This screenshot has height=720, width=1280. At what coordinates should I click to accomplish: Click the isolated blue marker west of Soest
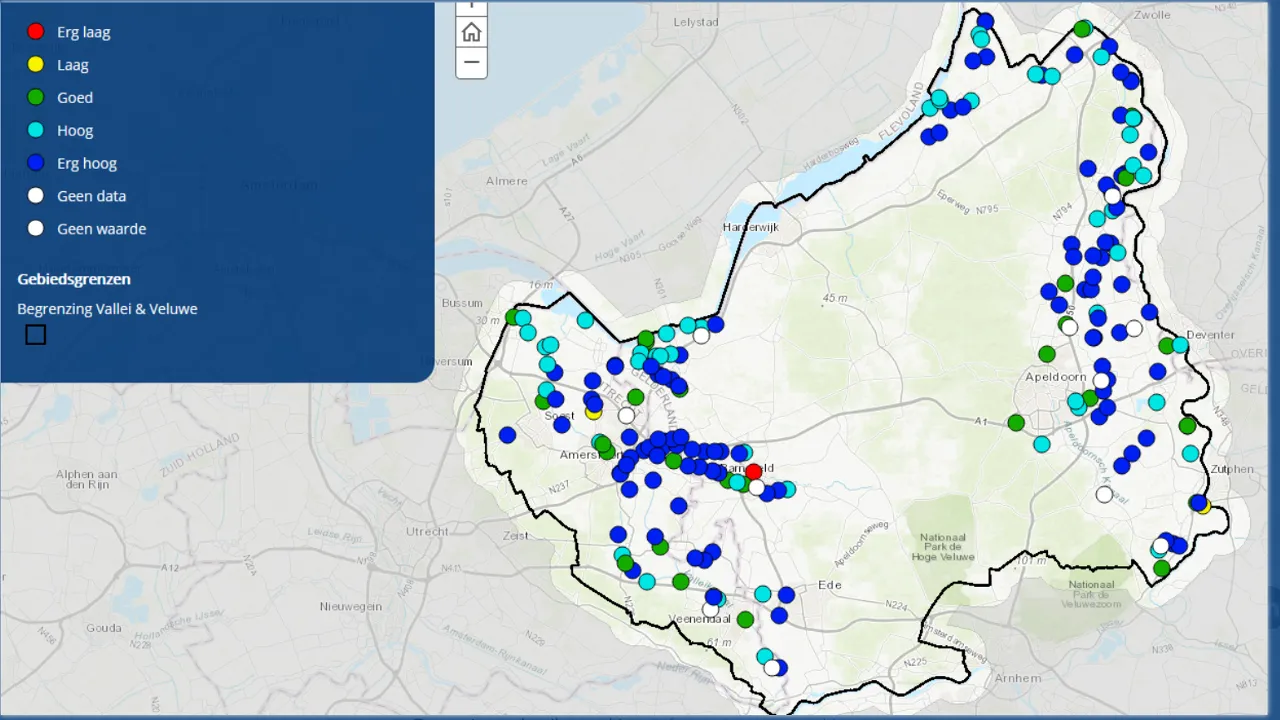click(507, 435)
